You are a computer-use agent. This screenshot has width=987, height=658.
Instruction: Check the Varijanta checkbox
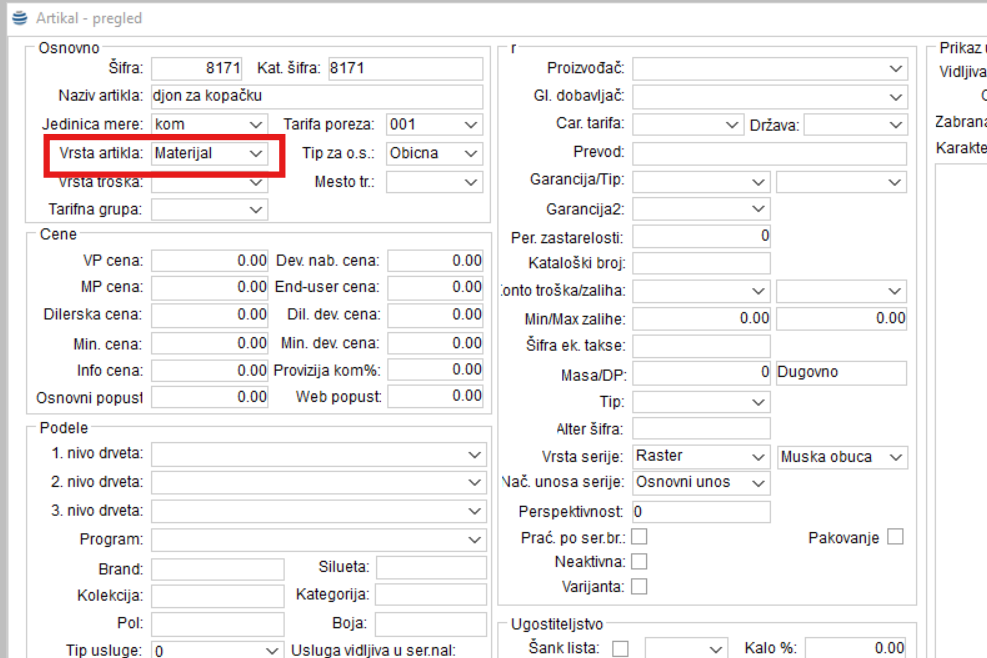pyautogui.click(x=639, y=586)
